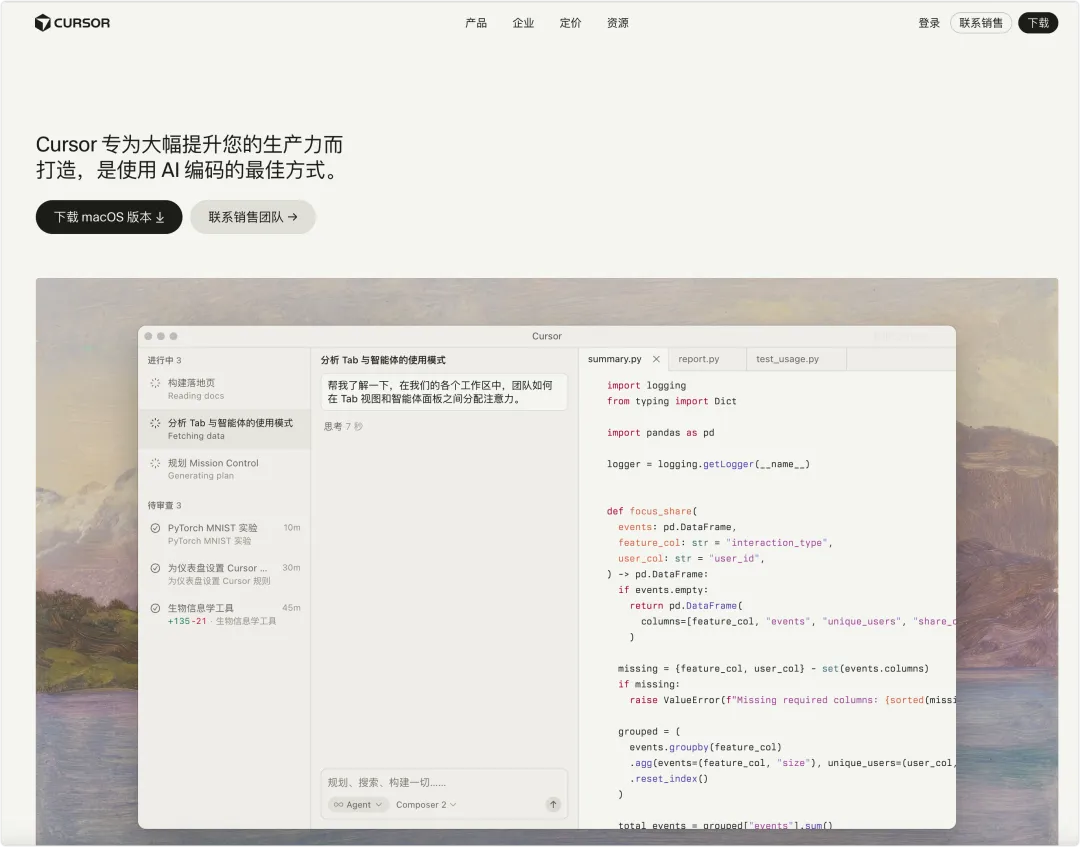
Task: Open the 构建落地页 task
Action: click(225, 389)
